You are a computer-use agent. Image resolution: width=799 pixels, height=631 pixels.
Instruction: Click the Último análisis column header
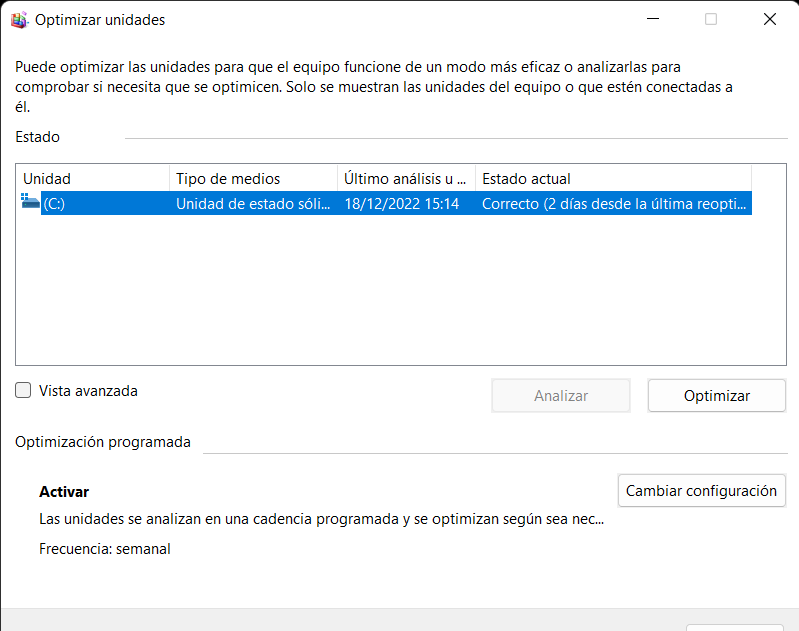(x=406, y=178)
